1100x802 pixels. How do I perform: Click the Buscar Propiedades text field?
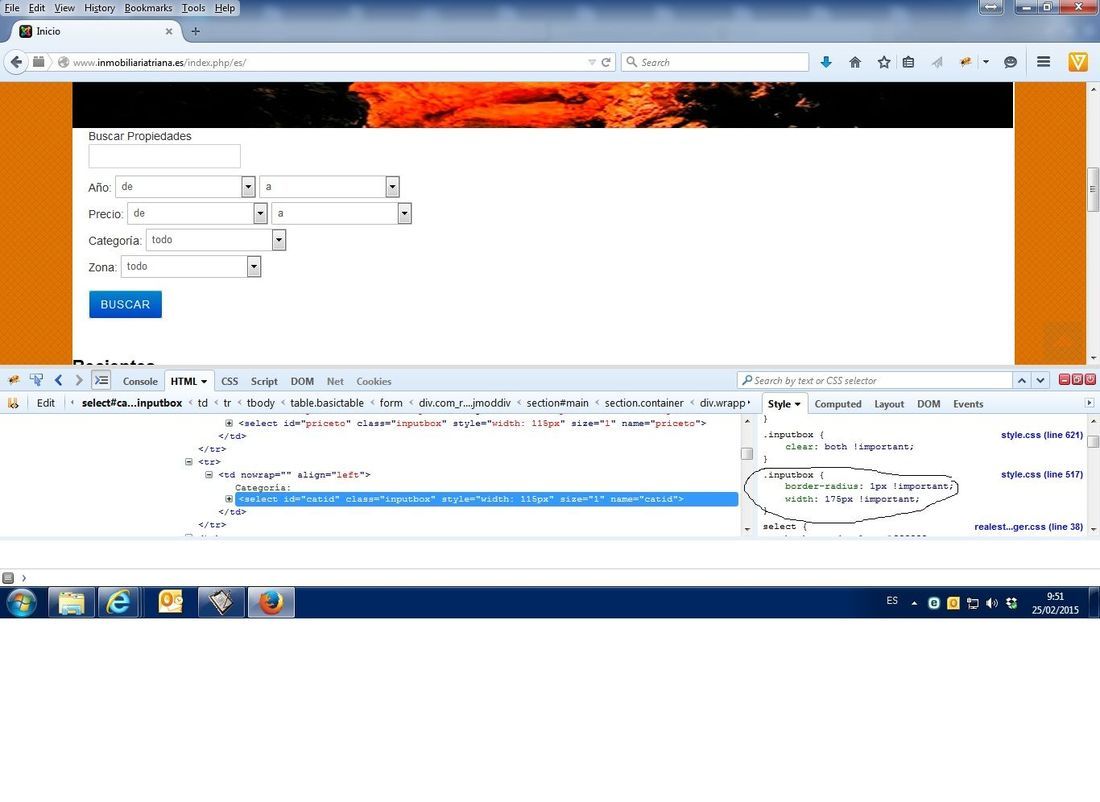point(164,156)
